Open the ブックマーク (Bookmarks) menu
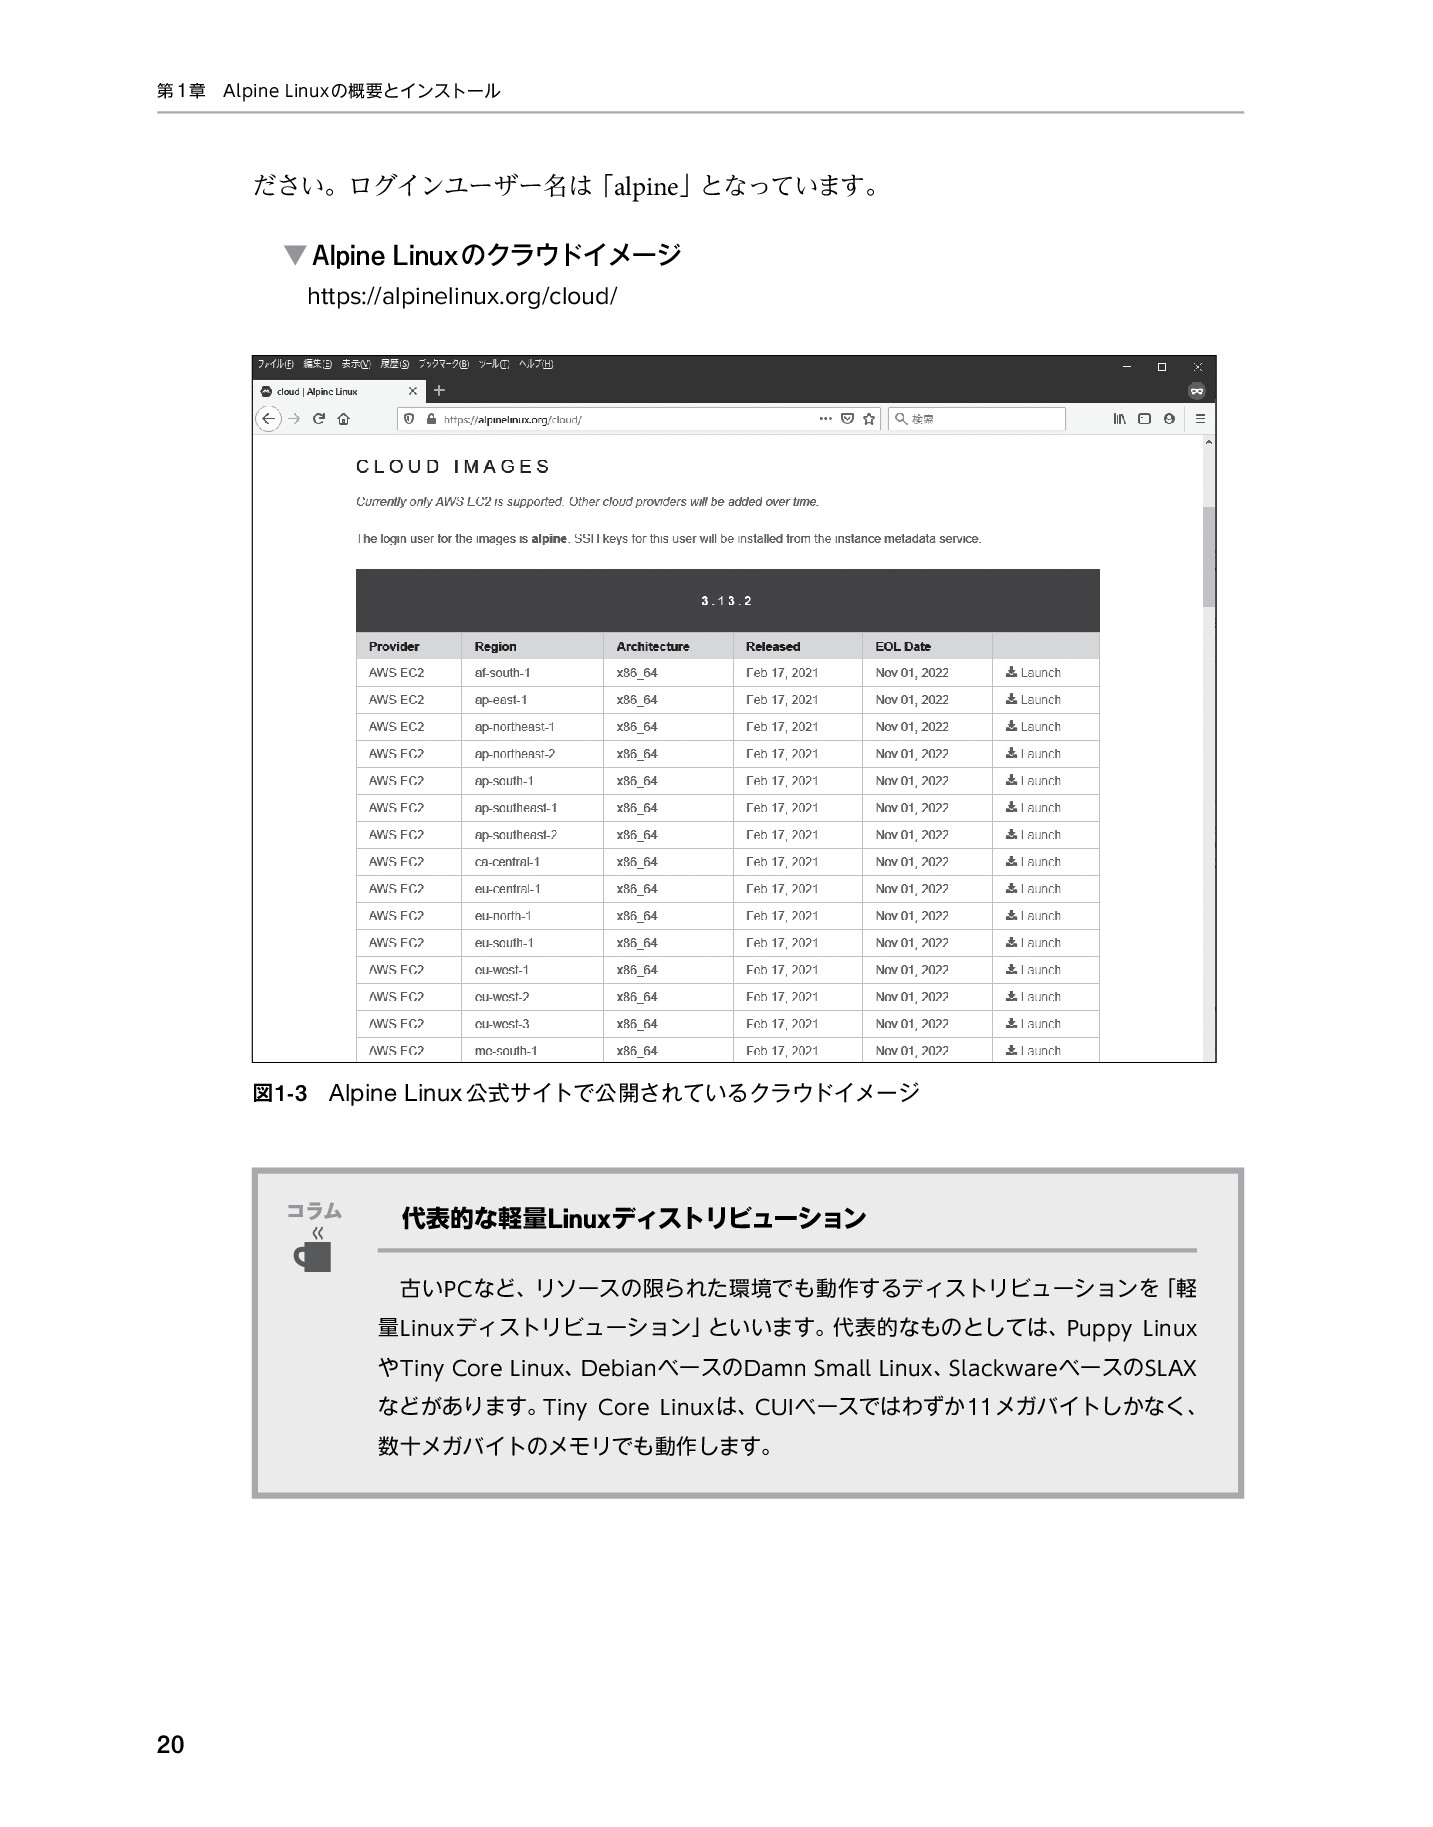 coord(443,364)
